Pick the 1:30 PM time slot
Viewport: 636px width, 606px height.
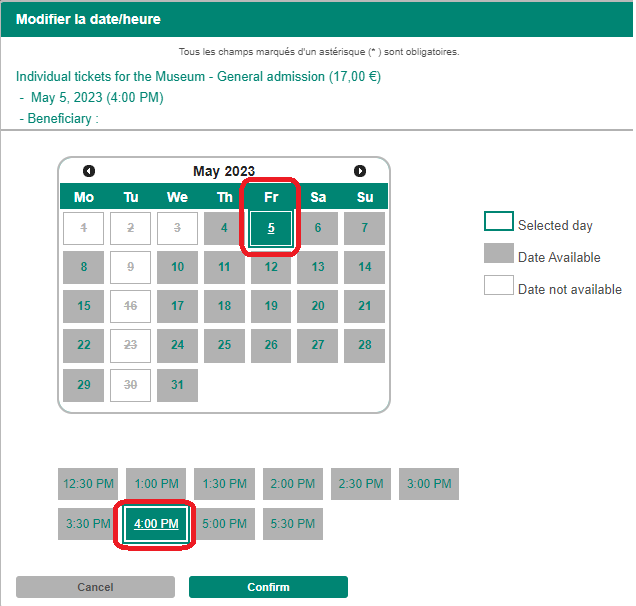pyautogui.click(x=224, y=484)
